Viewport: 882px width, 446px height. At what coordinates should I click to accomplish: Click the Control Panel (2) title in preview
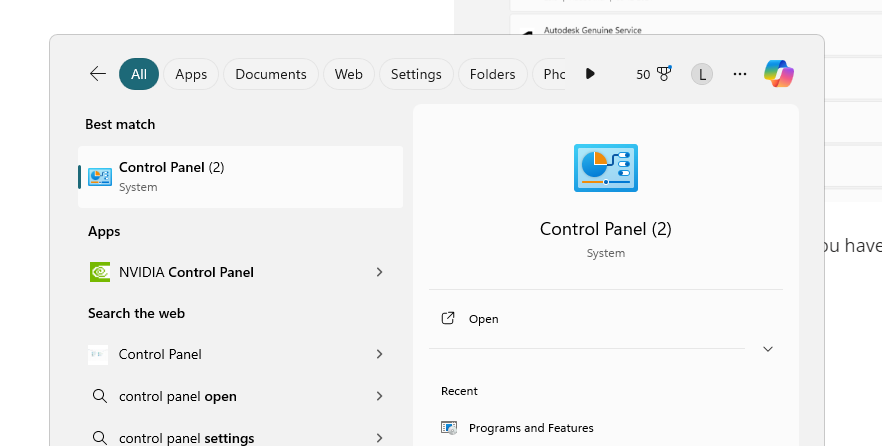[606, 229]
